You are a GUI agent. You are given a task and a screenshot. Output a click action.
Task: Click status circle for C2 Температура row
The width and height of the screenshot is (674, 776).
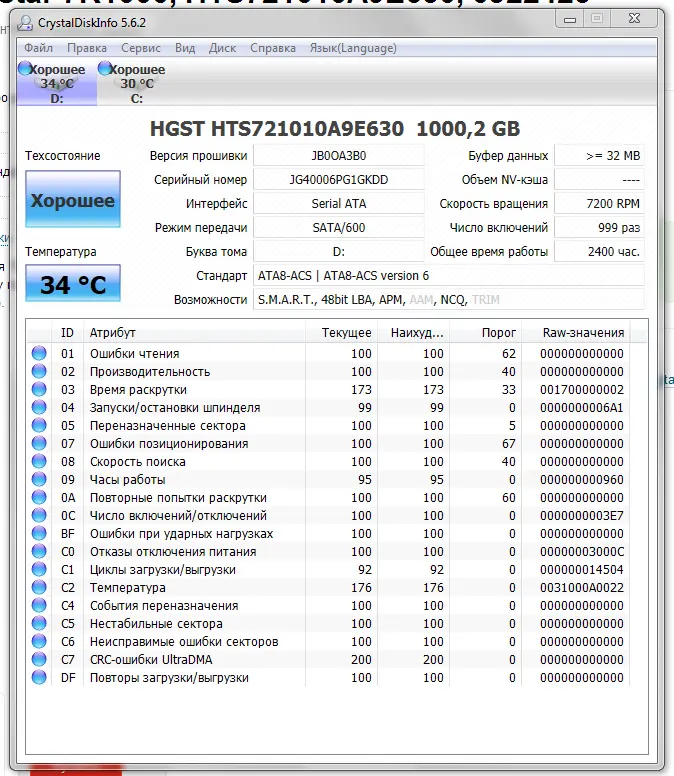pyautogui.click(x=39, y=587)
